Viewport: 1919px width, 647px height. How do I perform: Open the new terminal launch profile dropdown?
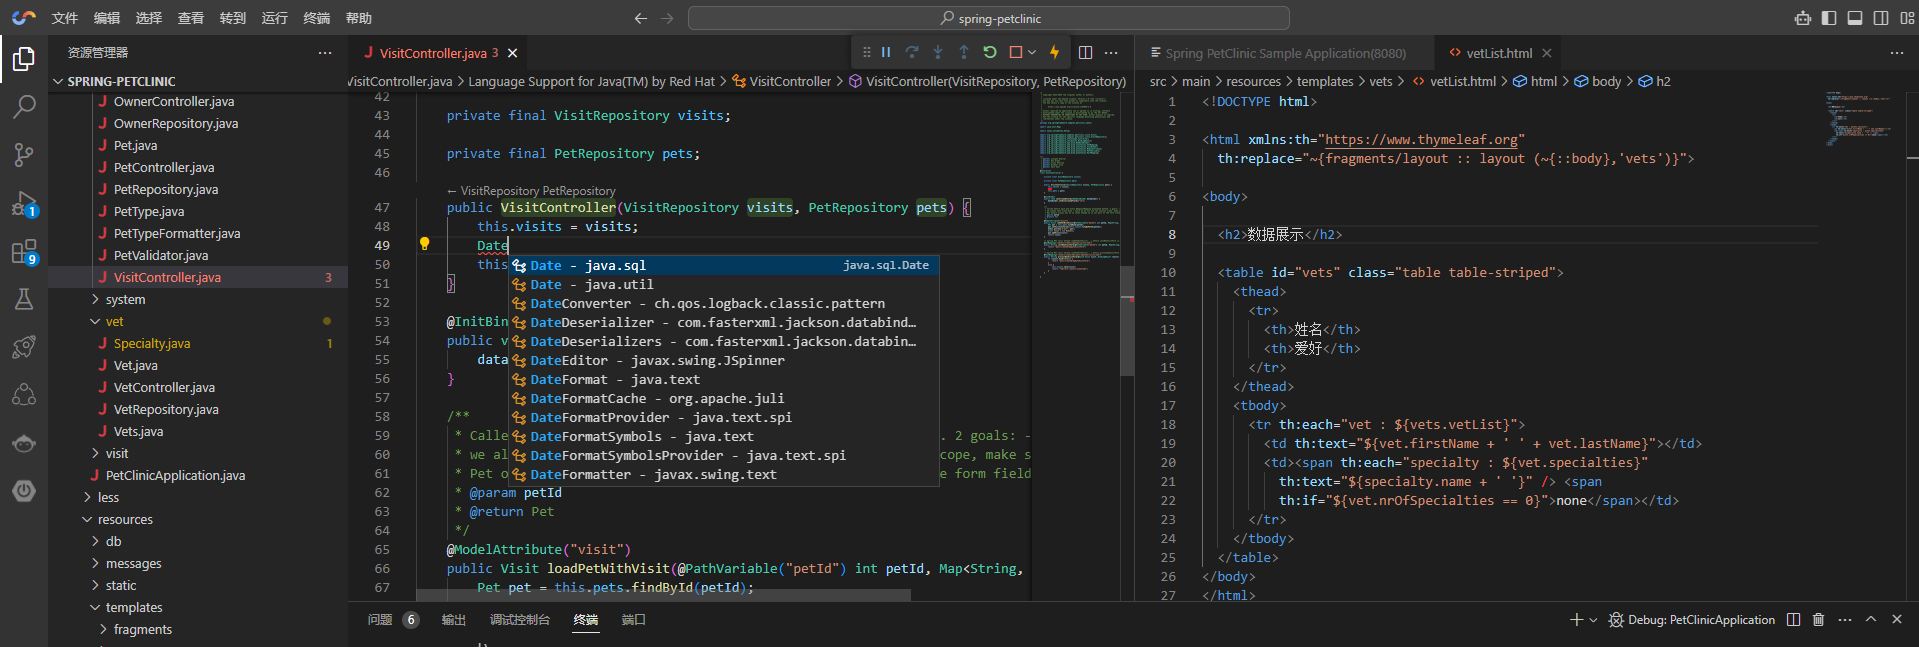pos(1593,620)
